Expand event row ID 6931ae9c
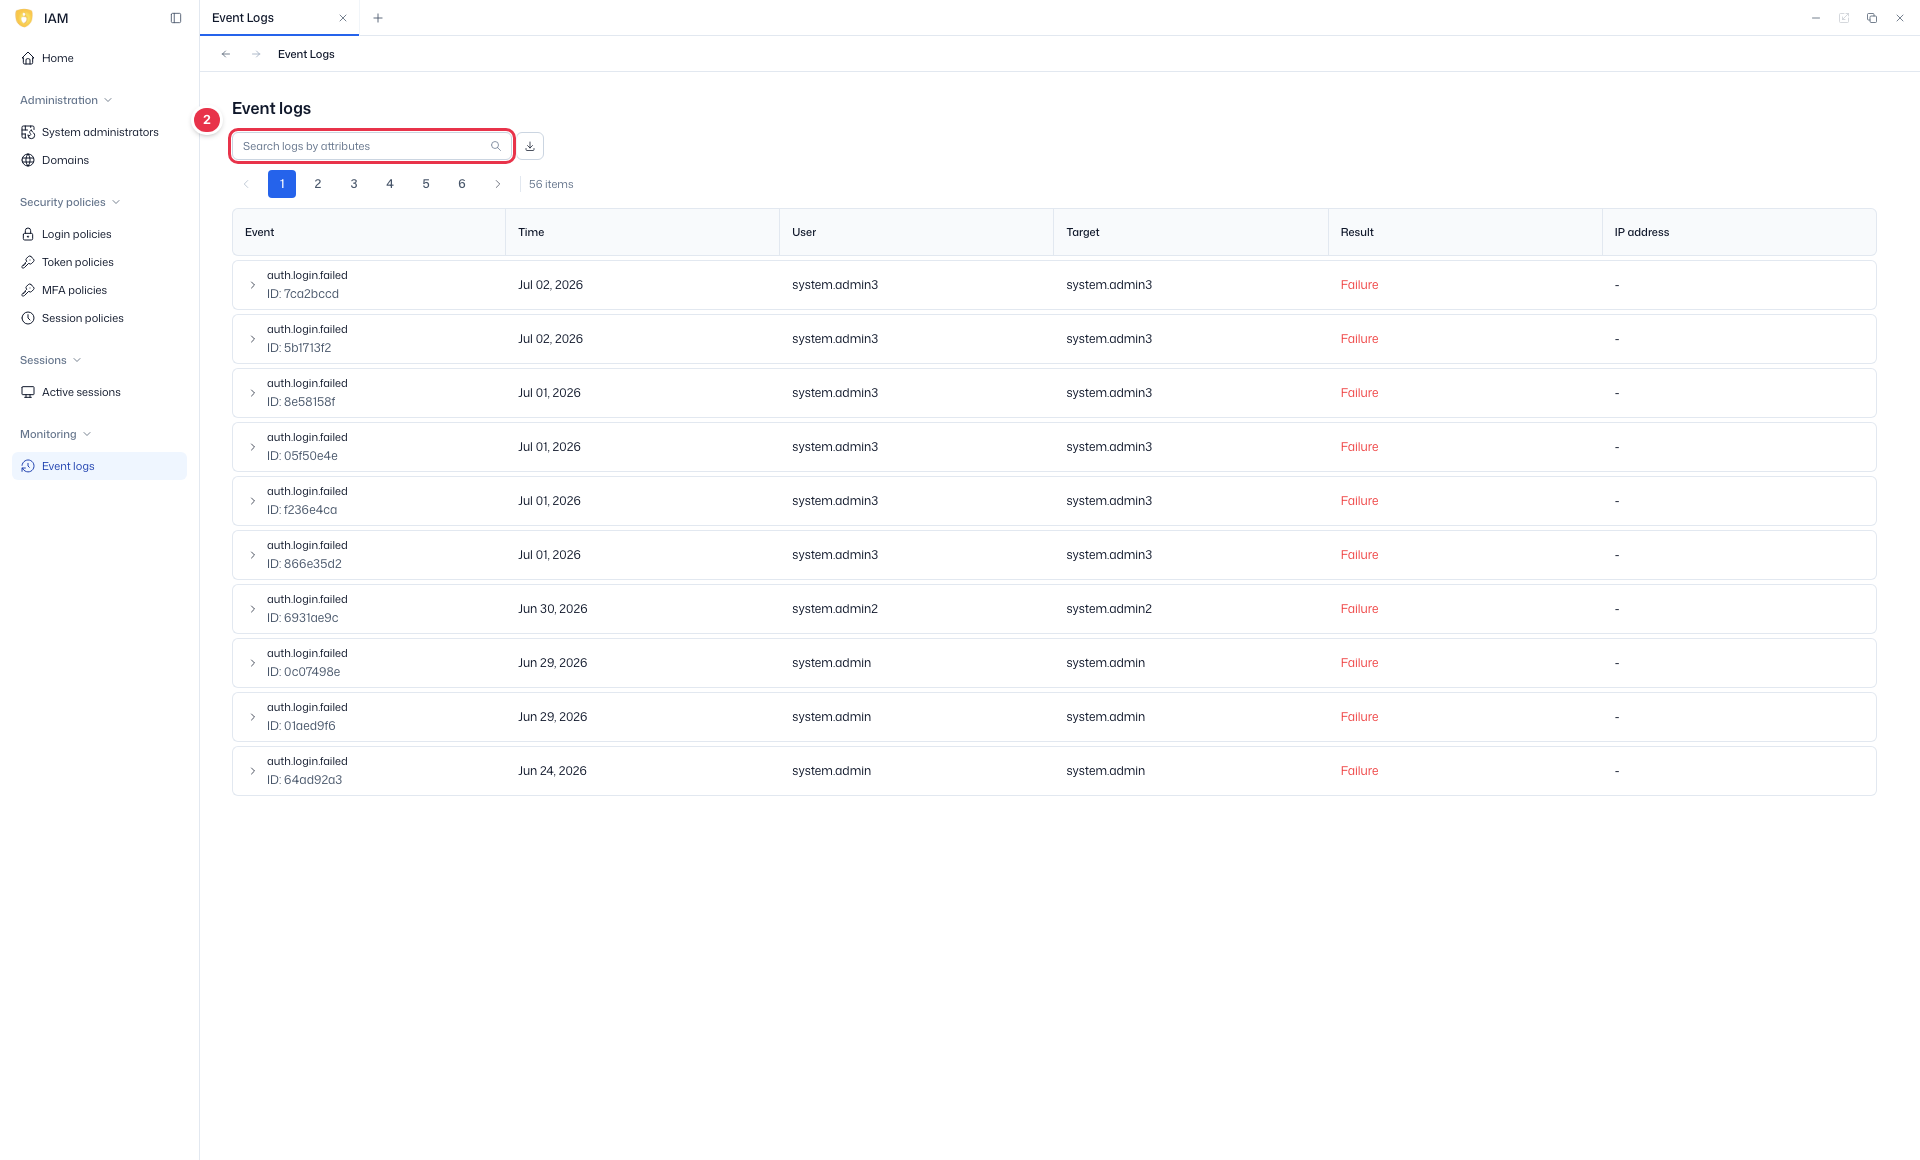 point(253,609)
